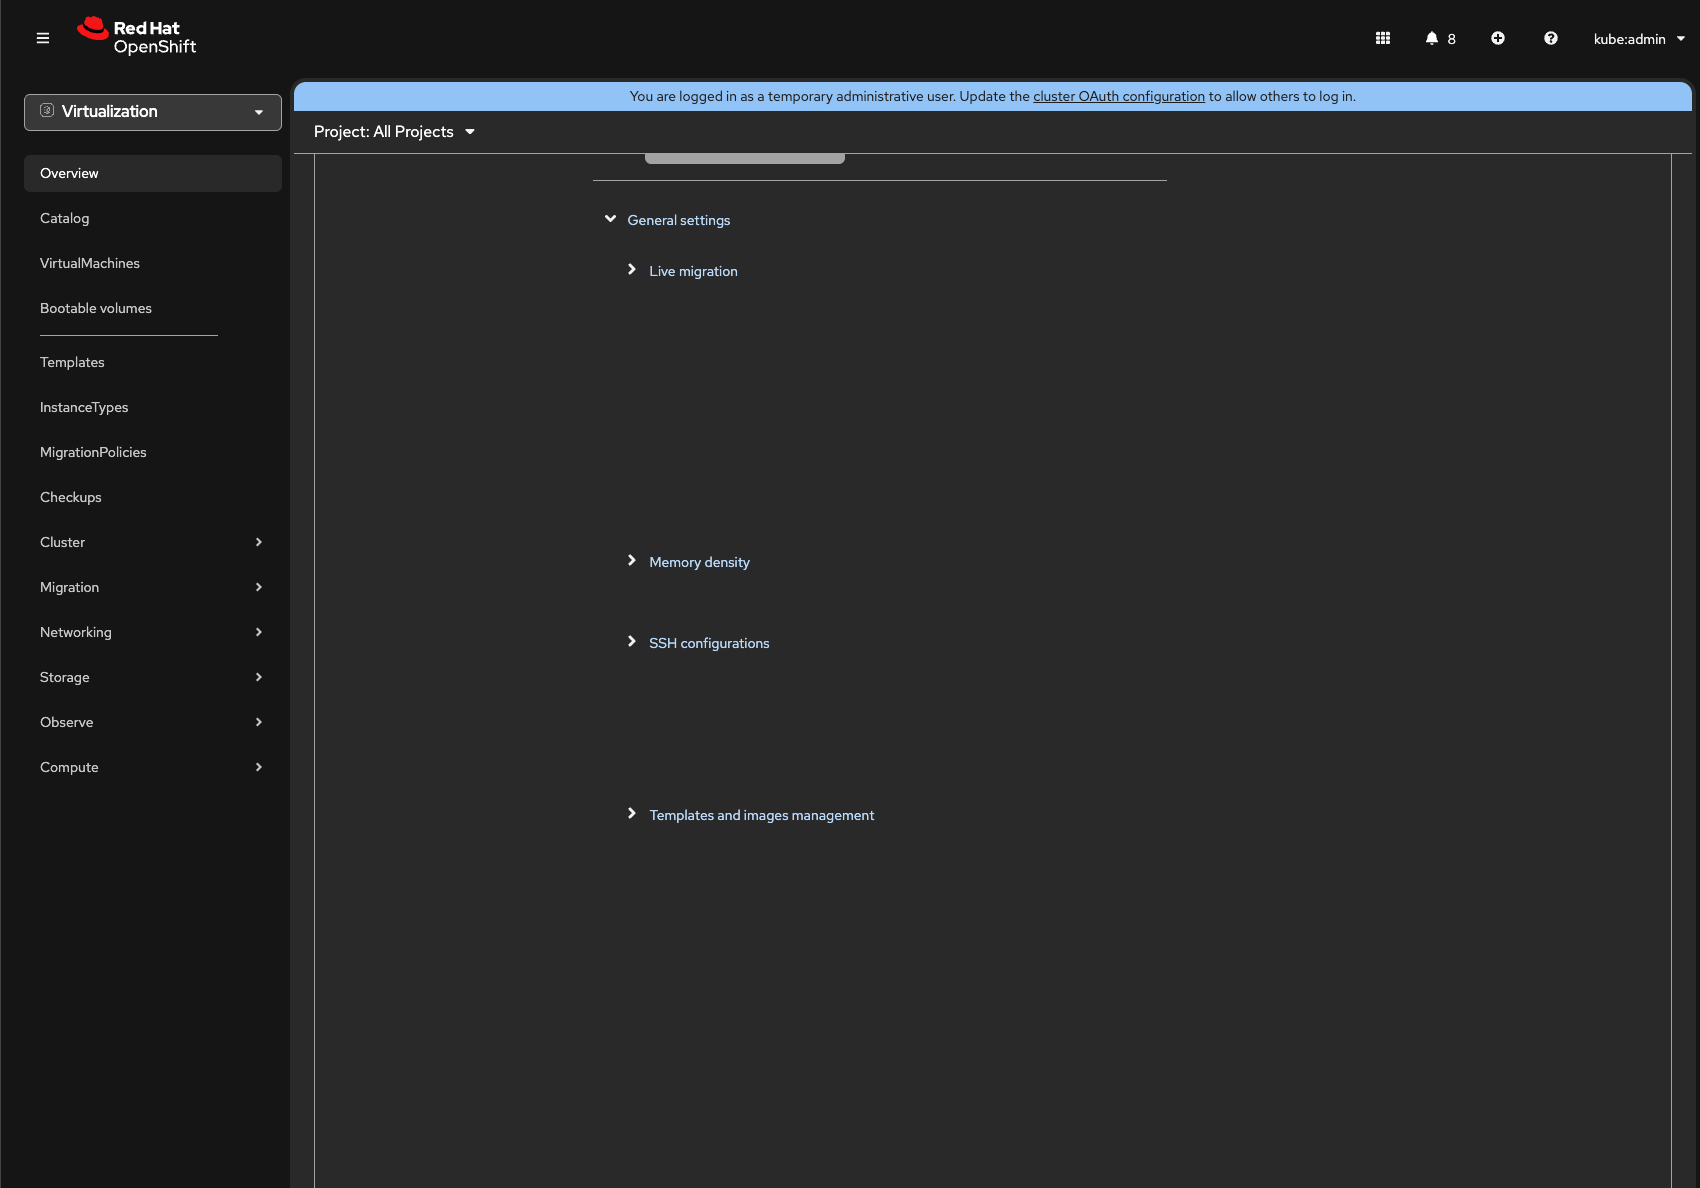Viewport: 1700px width, 1188px height.
Task: Open the Virtualization perspective switcher
Action: coord(153,112)
